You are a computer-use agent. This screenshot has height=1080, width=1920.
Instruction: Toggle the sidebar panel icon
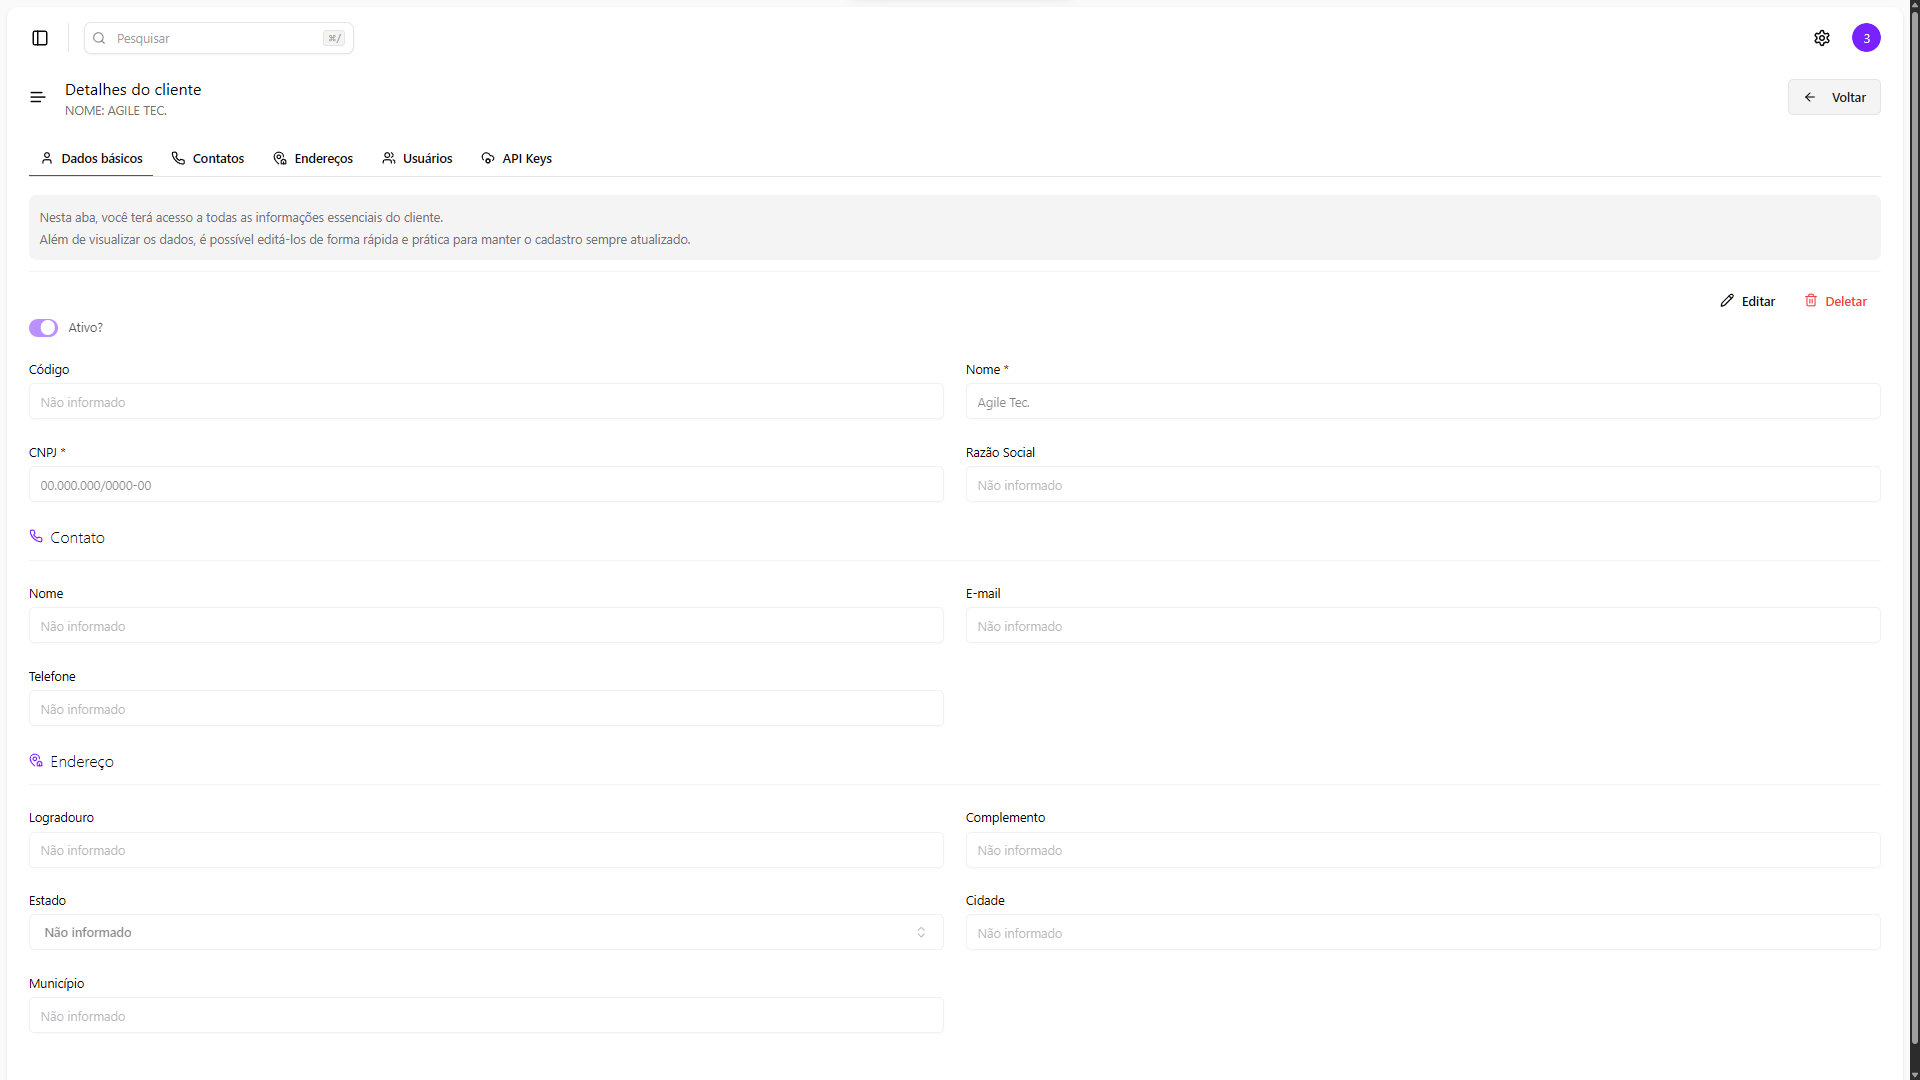click(40, 38)
